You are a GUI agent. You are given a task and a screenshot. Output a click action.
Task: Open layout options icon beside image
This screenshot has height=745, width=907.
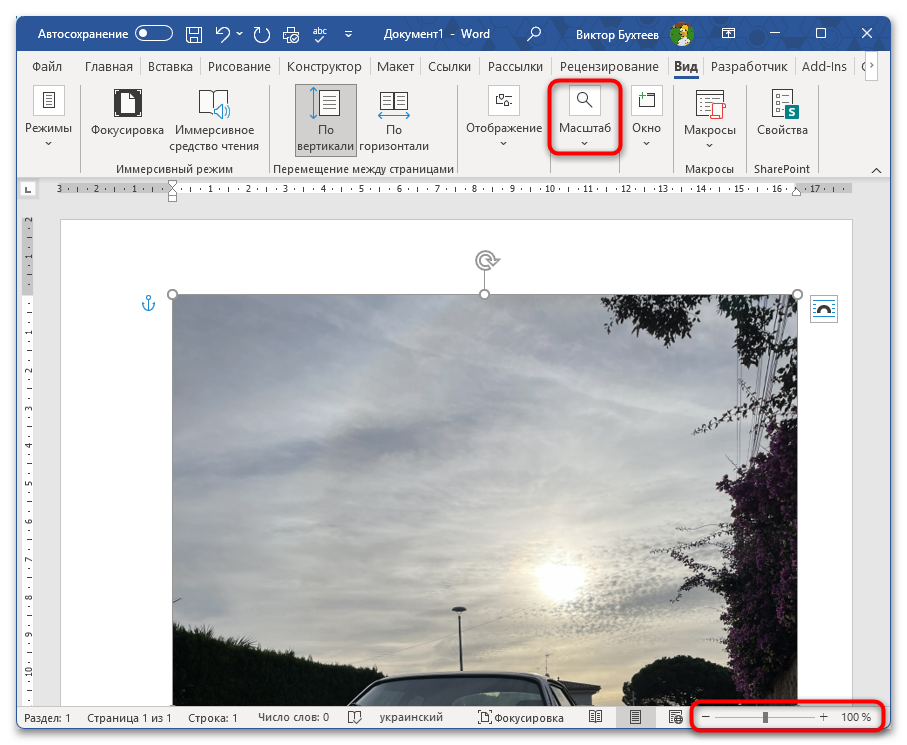824,309
